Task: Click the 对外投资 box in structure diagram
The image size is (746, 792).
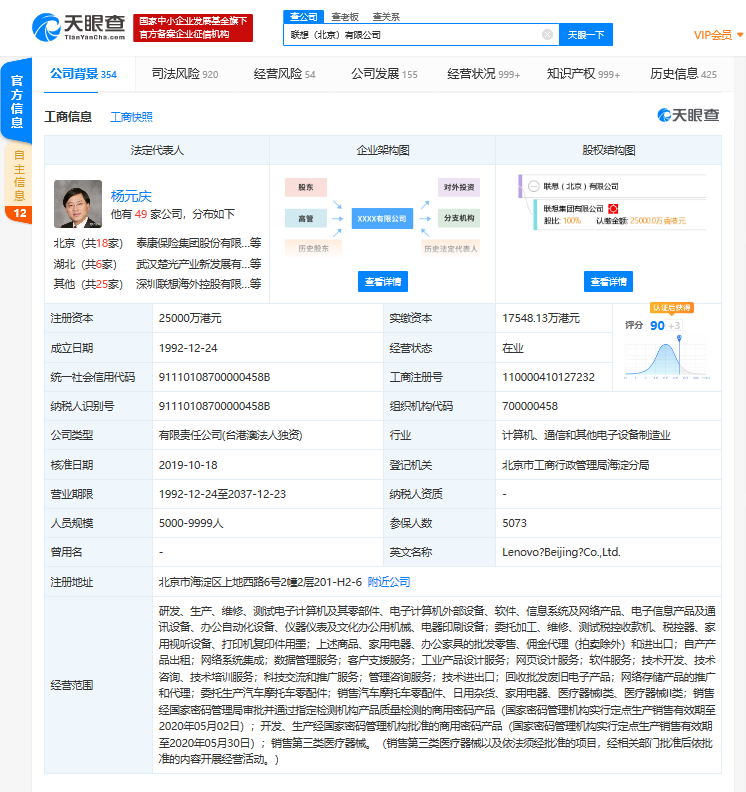Action: 459,187
